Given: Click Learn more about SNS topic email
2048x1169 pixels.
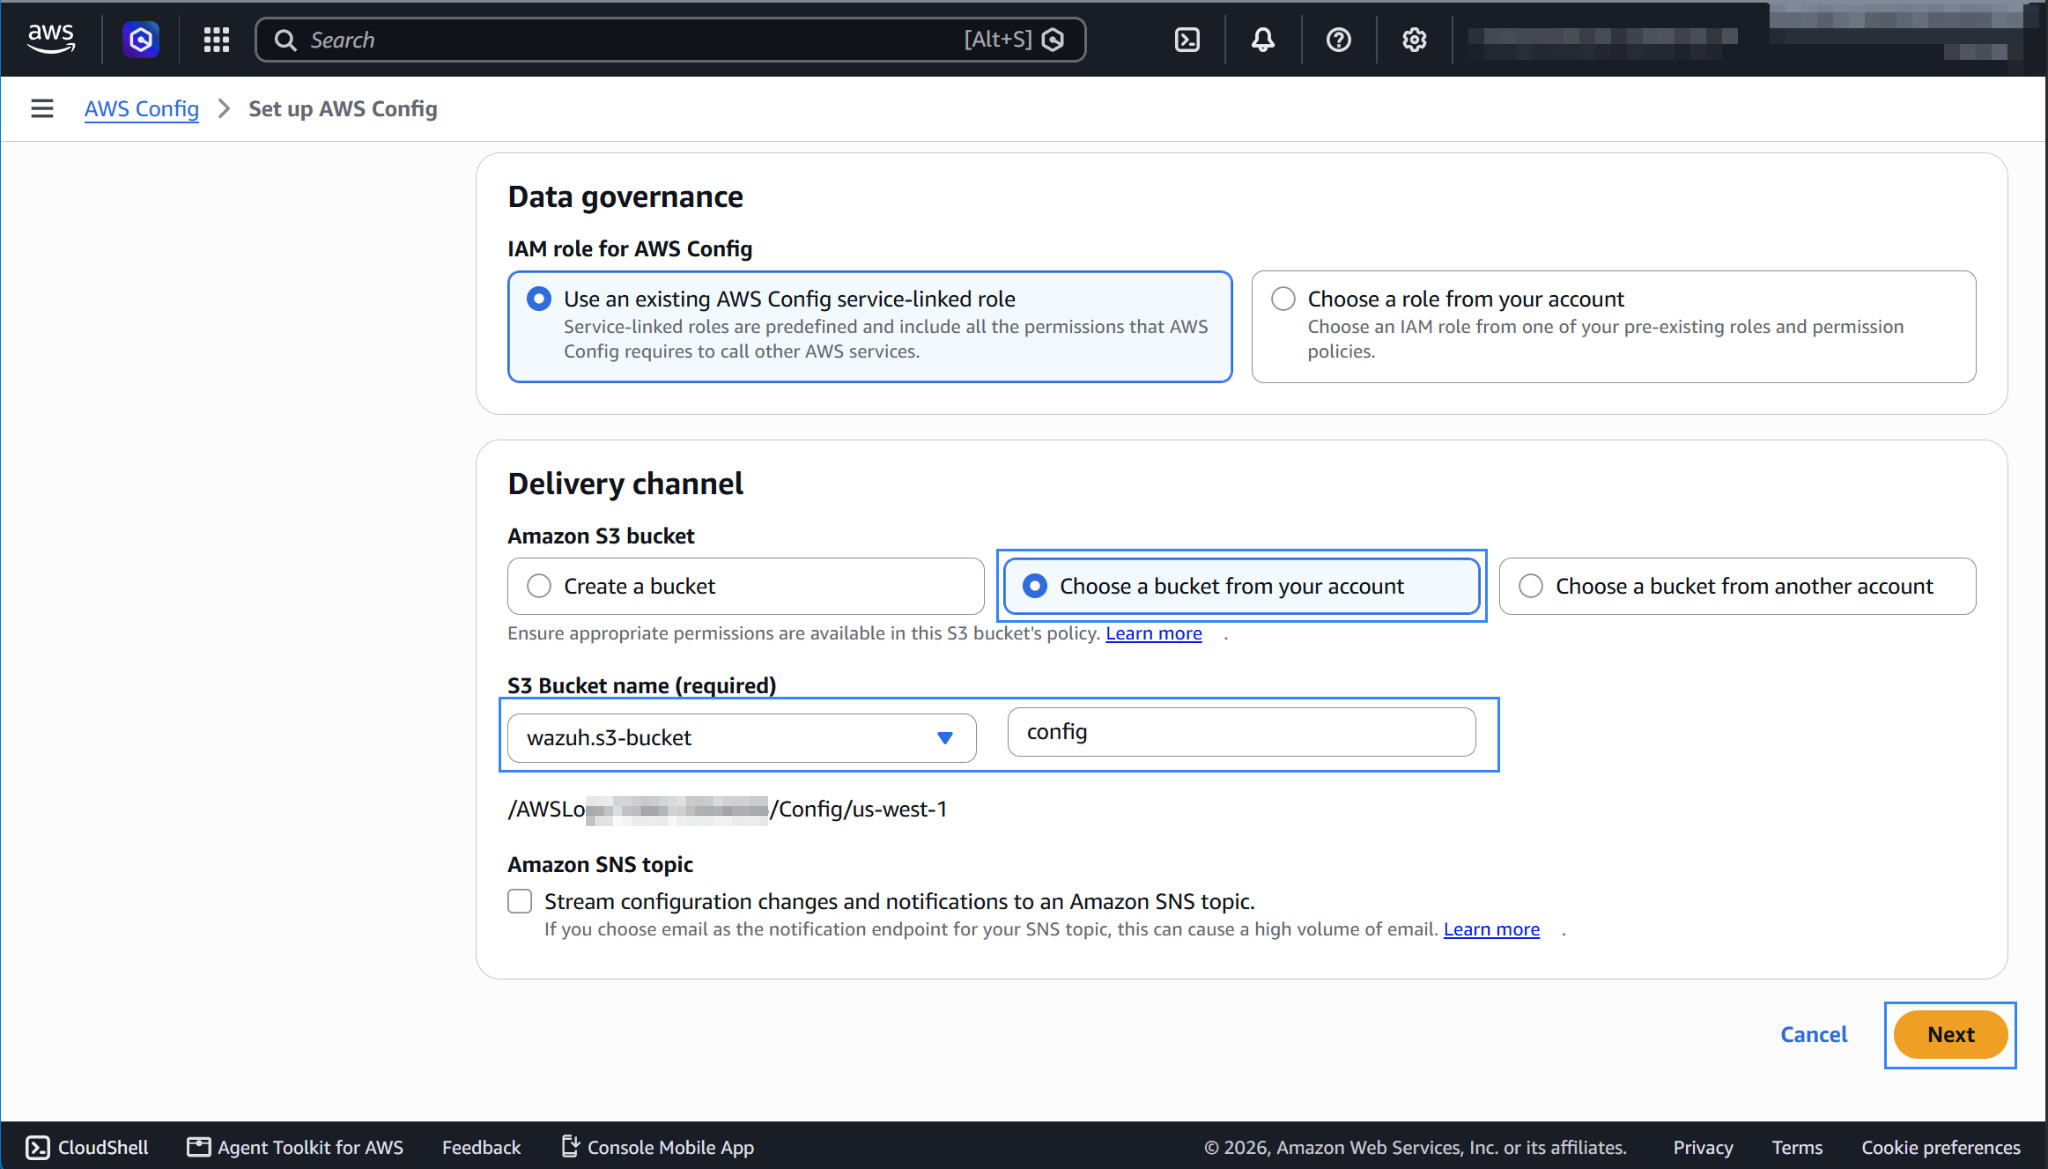Looking at the screenshot, I should click(1491, 929).
